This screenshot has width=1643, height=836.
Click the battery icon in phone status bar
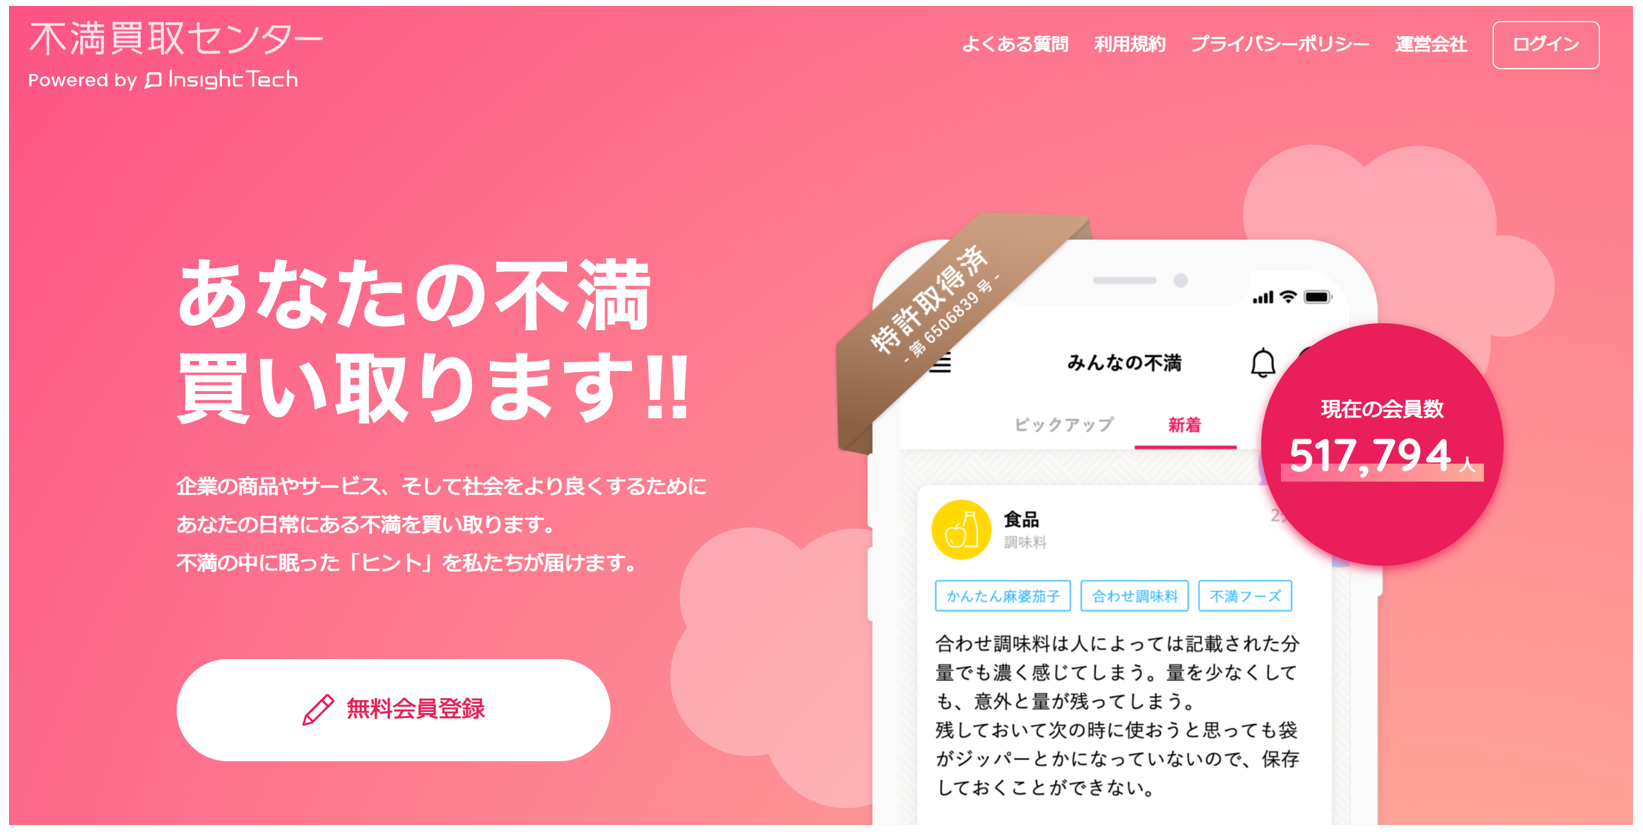tap(1317, 297)
